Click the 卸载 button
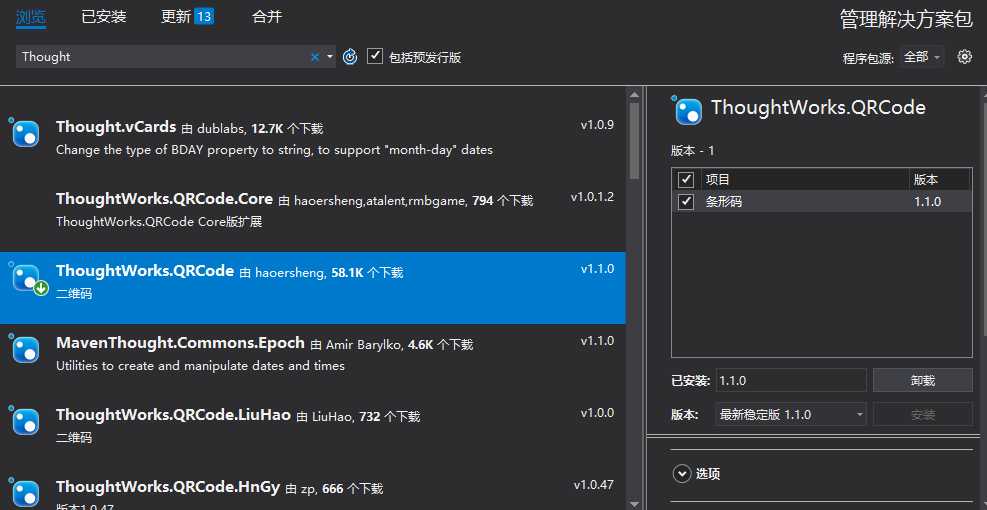Screen dimensions: 987x510 (923, 380)
